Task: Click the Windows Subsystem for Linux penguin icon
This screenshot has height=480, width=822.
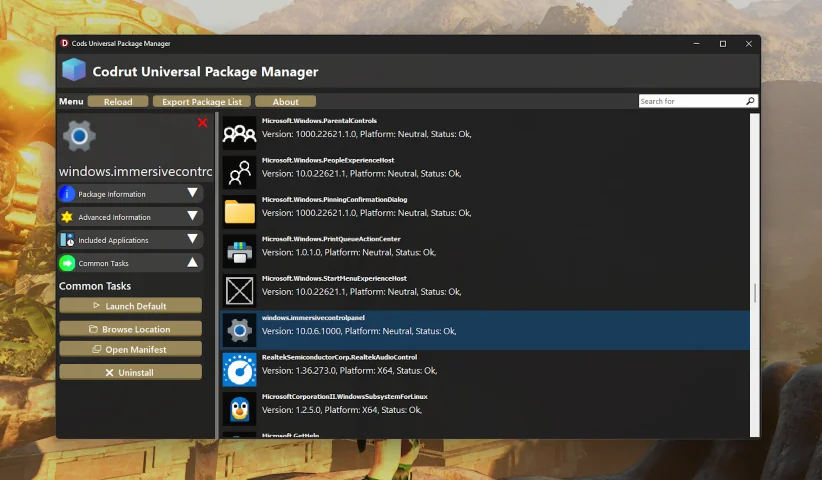Action: pyautogui.click(x=240, y=409)
